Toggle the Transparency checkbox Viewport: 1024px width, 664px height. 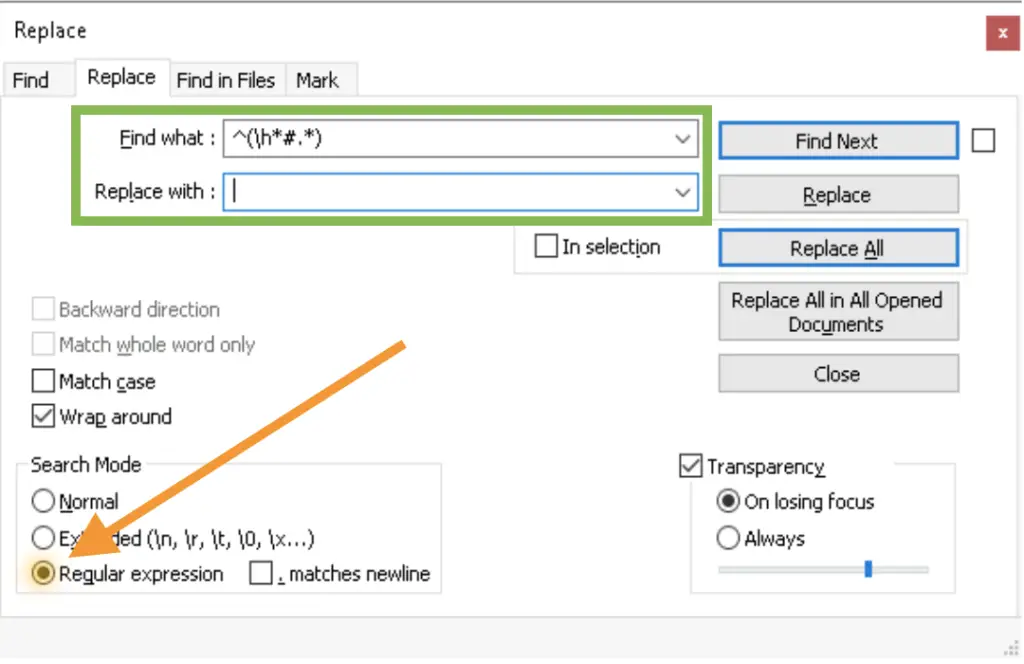pyautogui.click(x=690, y=465)
